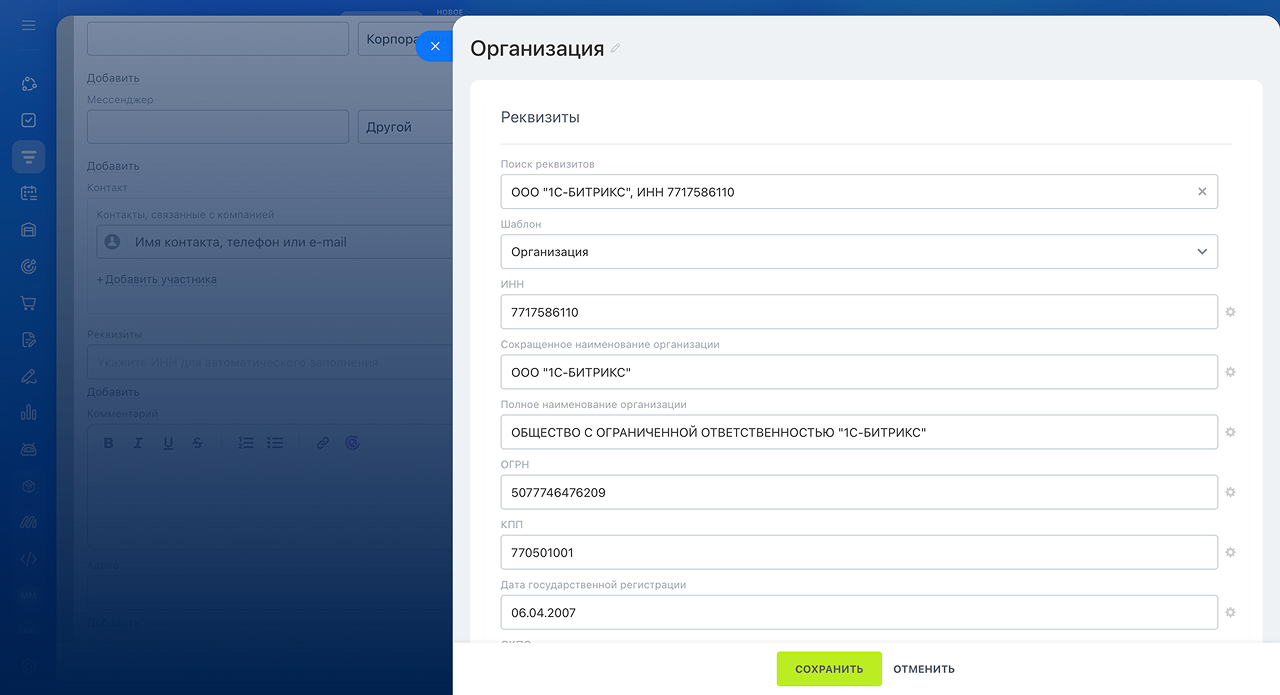Screen dimensions: 1280x695
Task: Insert a link in comment editor
Action: [x=323, y=443]
